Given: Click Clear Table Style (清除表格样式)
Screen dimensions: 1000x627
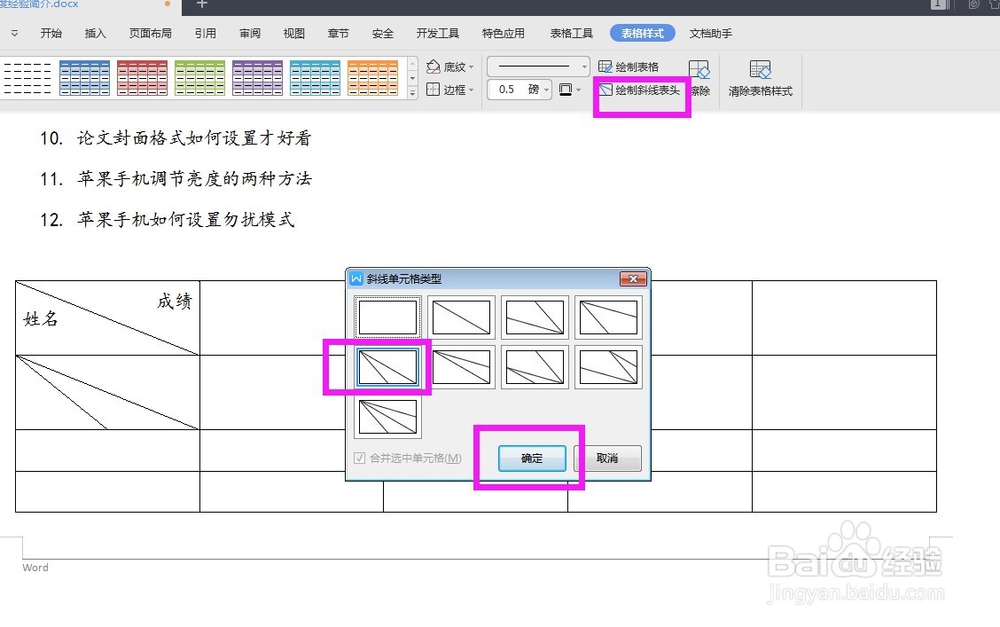Looking at the screenshot, I should (761, 77).
